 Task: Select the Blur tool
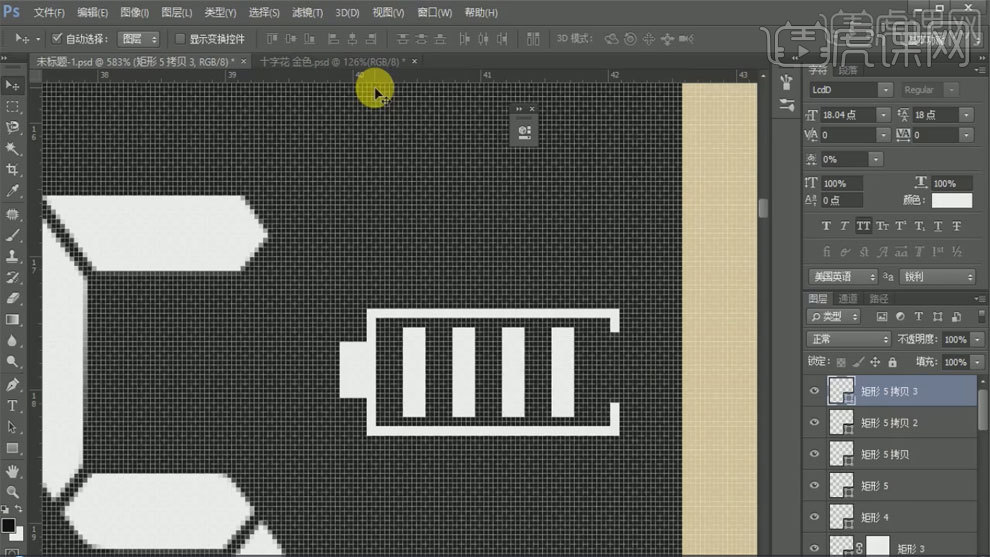pos(12,341)
